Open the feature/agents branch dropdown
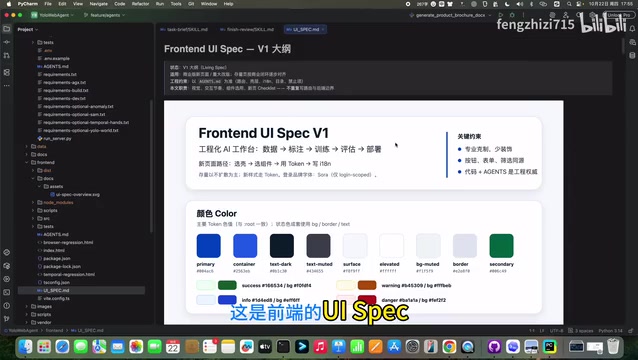The height and width of the screenshot is (360, 638). click(x=105, y=15)
